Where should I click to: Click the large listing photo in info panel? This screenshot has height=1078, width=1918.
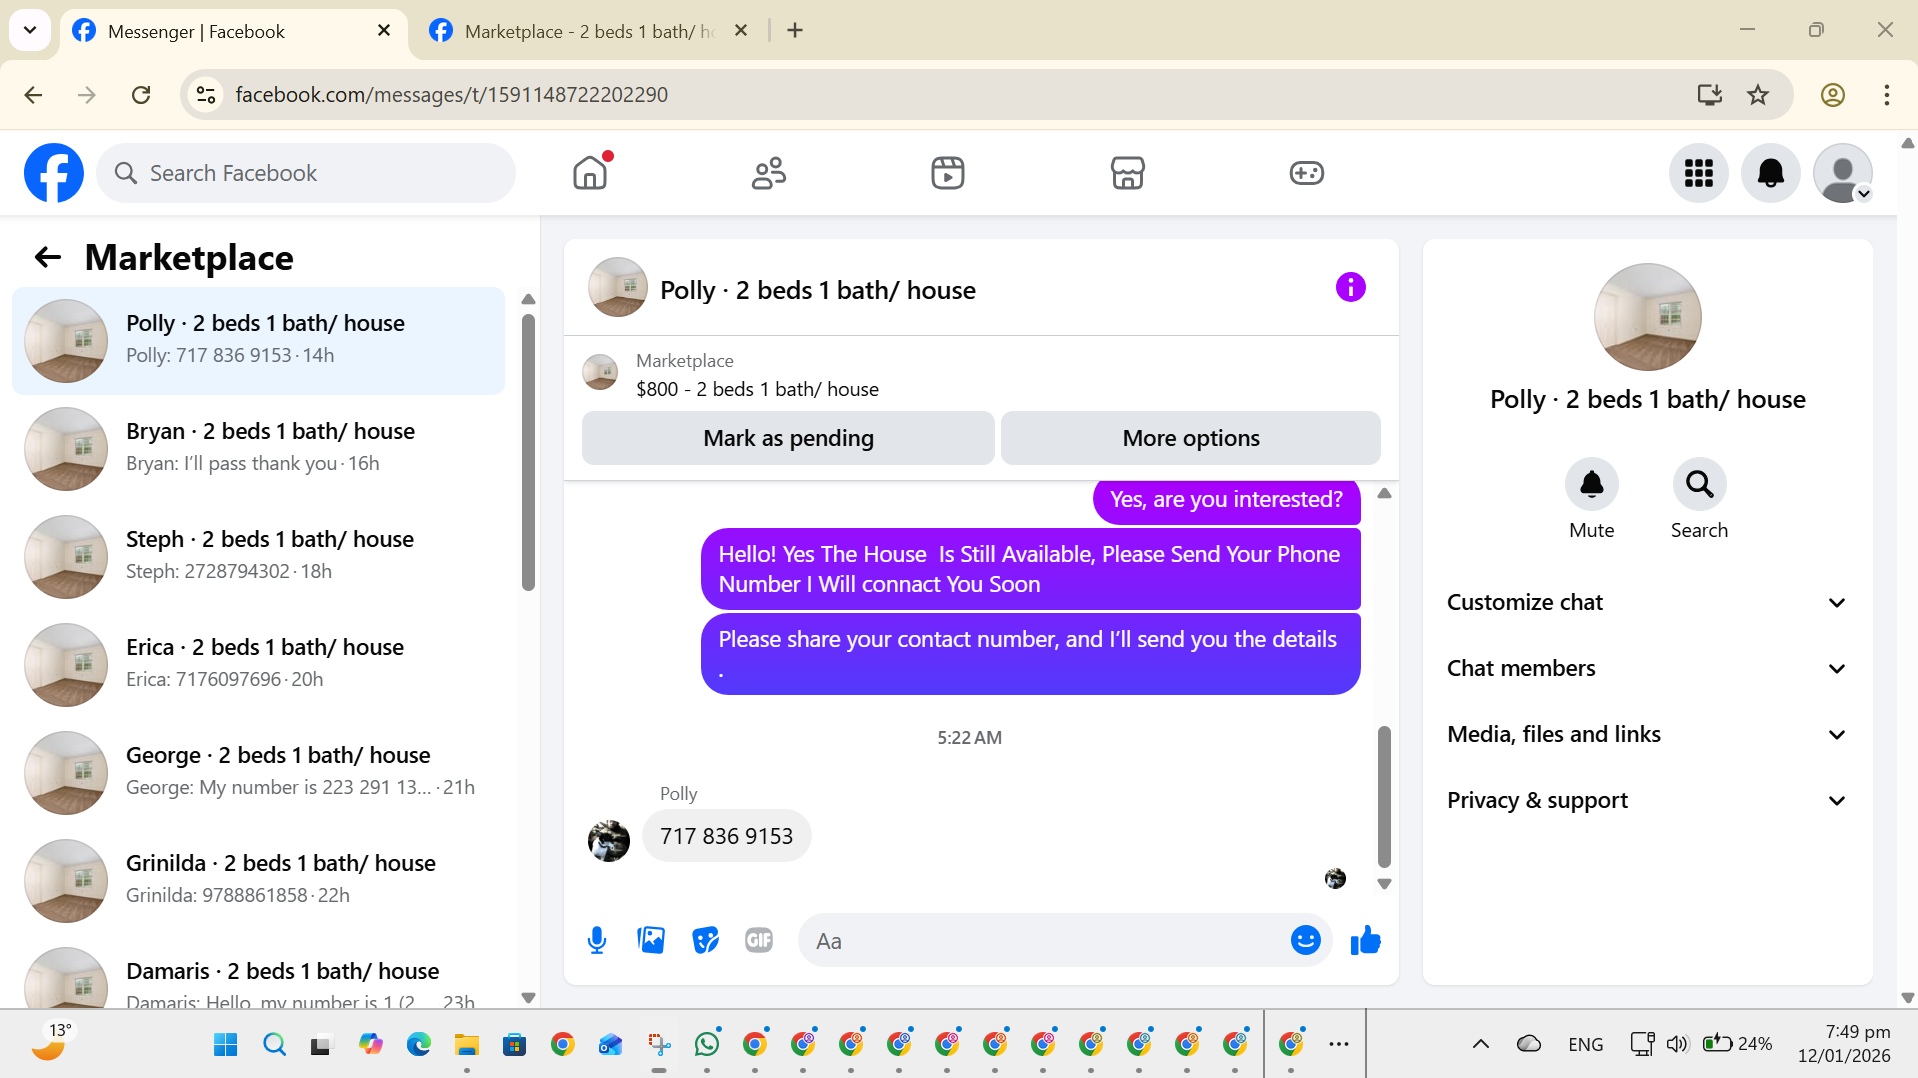click(1647, 317)
